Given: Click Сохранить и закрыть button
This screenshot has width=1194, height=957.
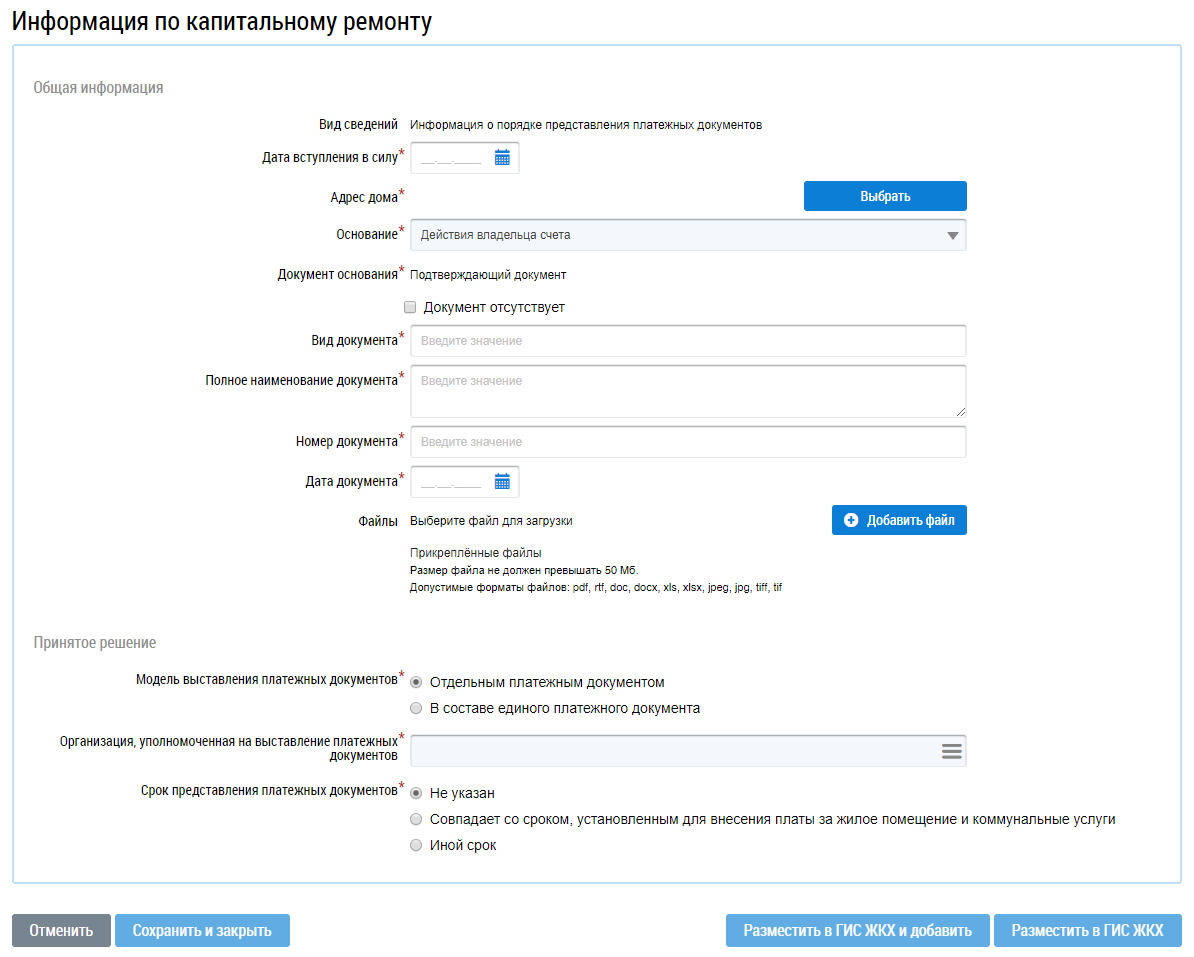Looking at the screenshot, I should coord(202,930).
